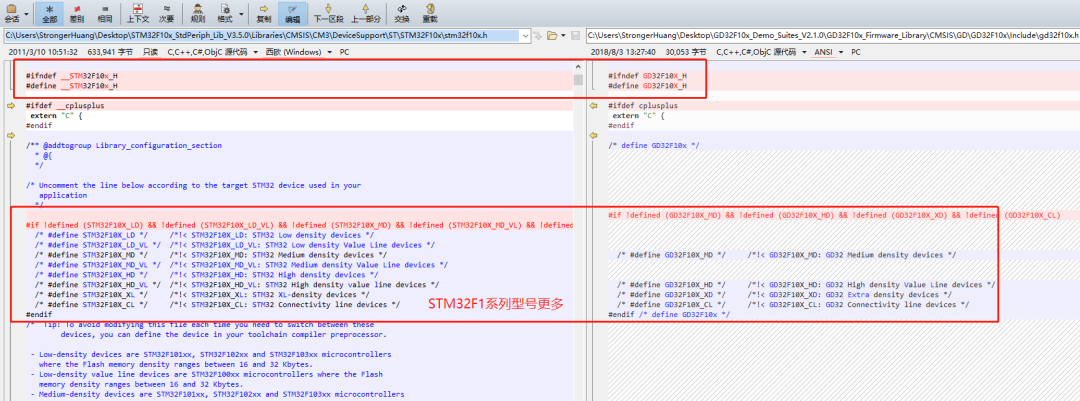Toggle 次要 minor differences filter

166,12
